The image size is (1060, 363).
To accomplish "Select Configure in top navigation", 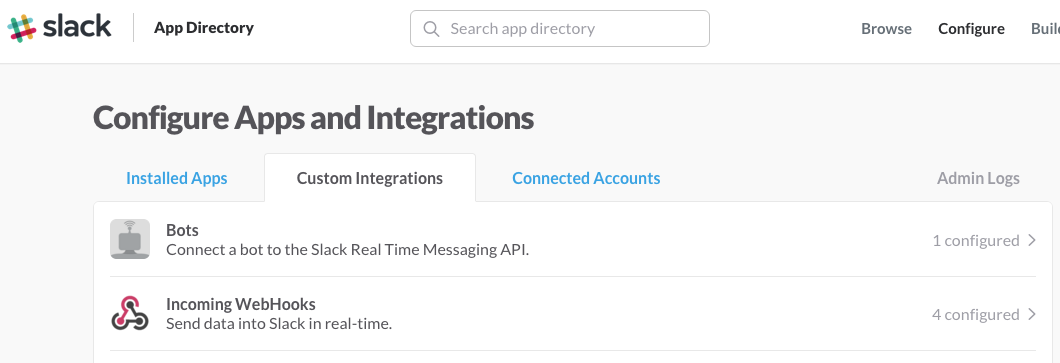I will (x=971, y=28).
